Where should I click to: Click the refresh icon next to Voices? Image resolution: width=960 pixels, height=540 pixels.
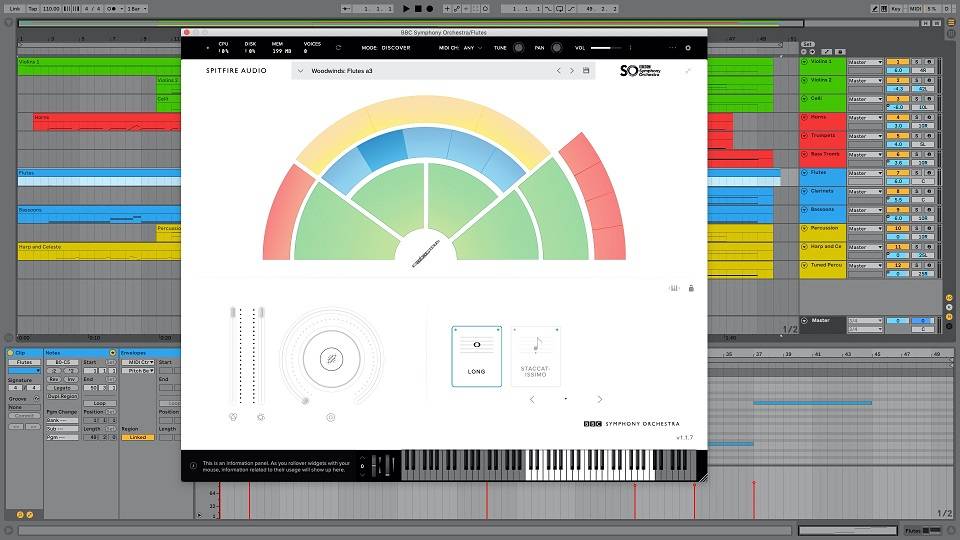point(337,48)
